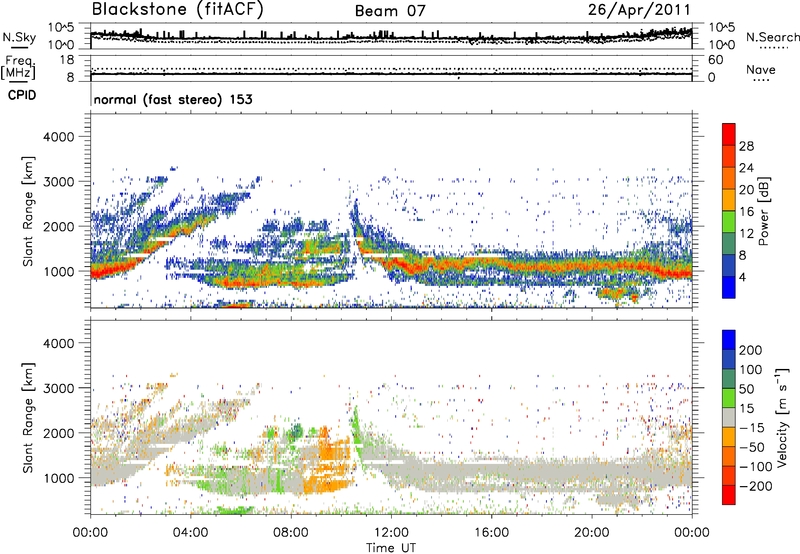The height and width of the screenshot is (554, 800).
Task: Click the blue top segment of the Velocity colorbar
Action: tap(729, 340)
